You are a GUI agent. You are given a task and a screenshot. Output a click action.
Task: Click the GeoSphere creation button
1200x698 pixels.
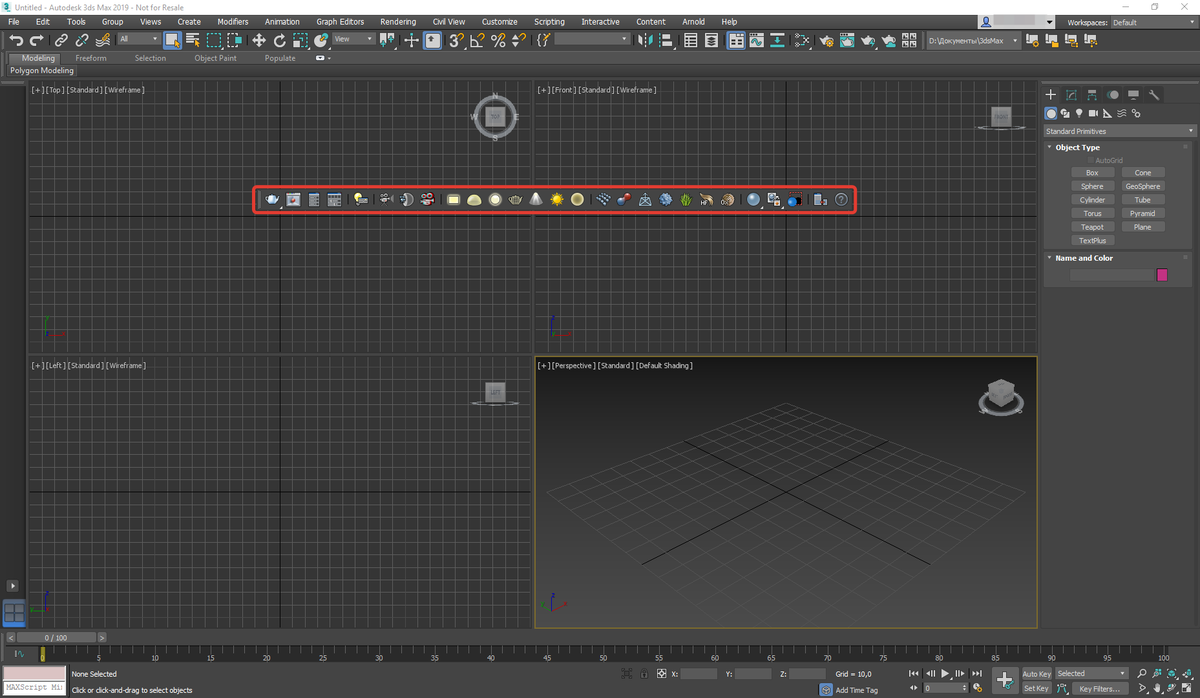[1142, 185]
